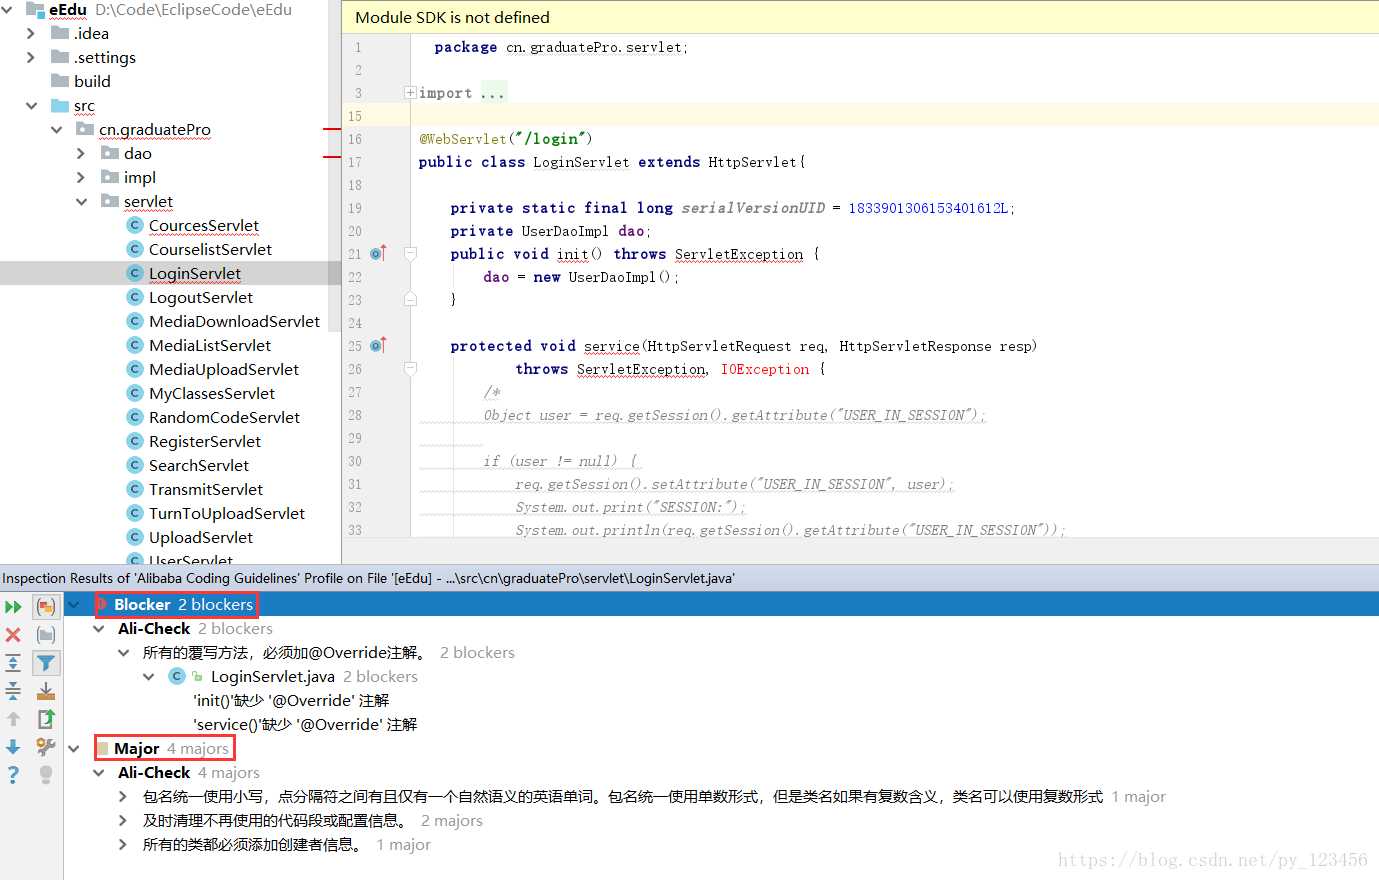Screen dimensions: 1379x880
Task: Click the eEdu project module icon
Action: point(35,10)
